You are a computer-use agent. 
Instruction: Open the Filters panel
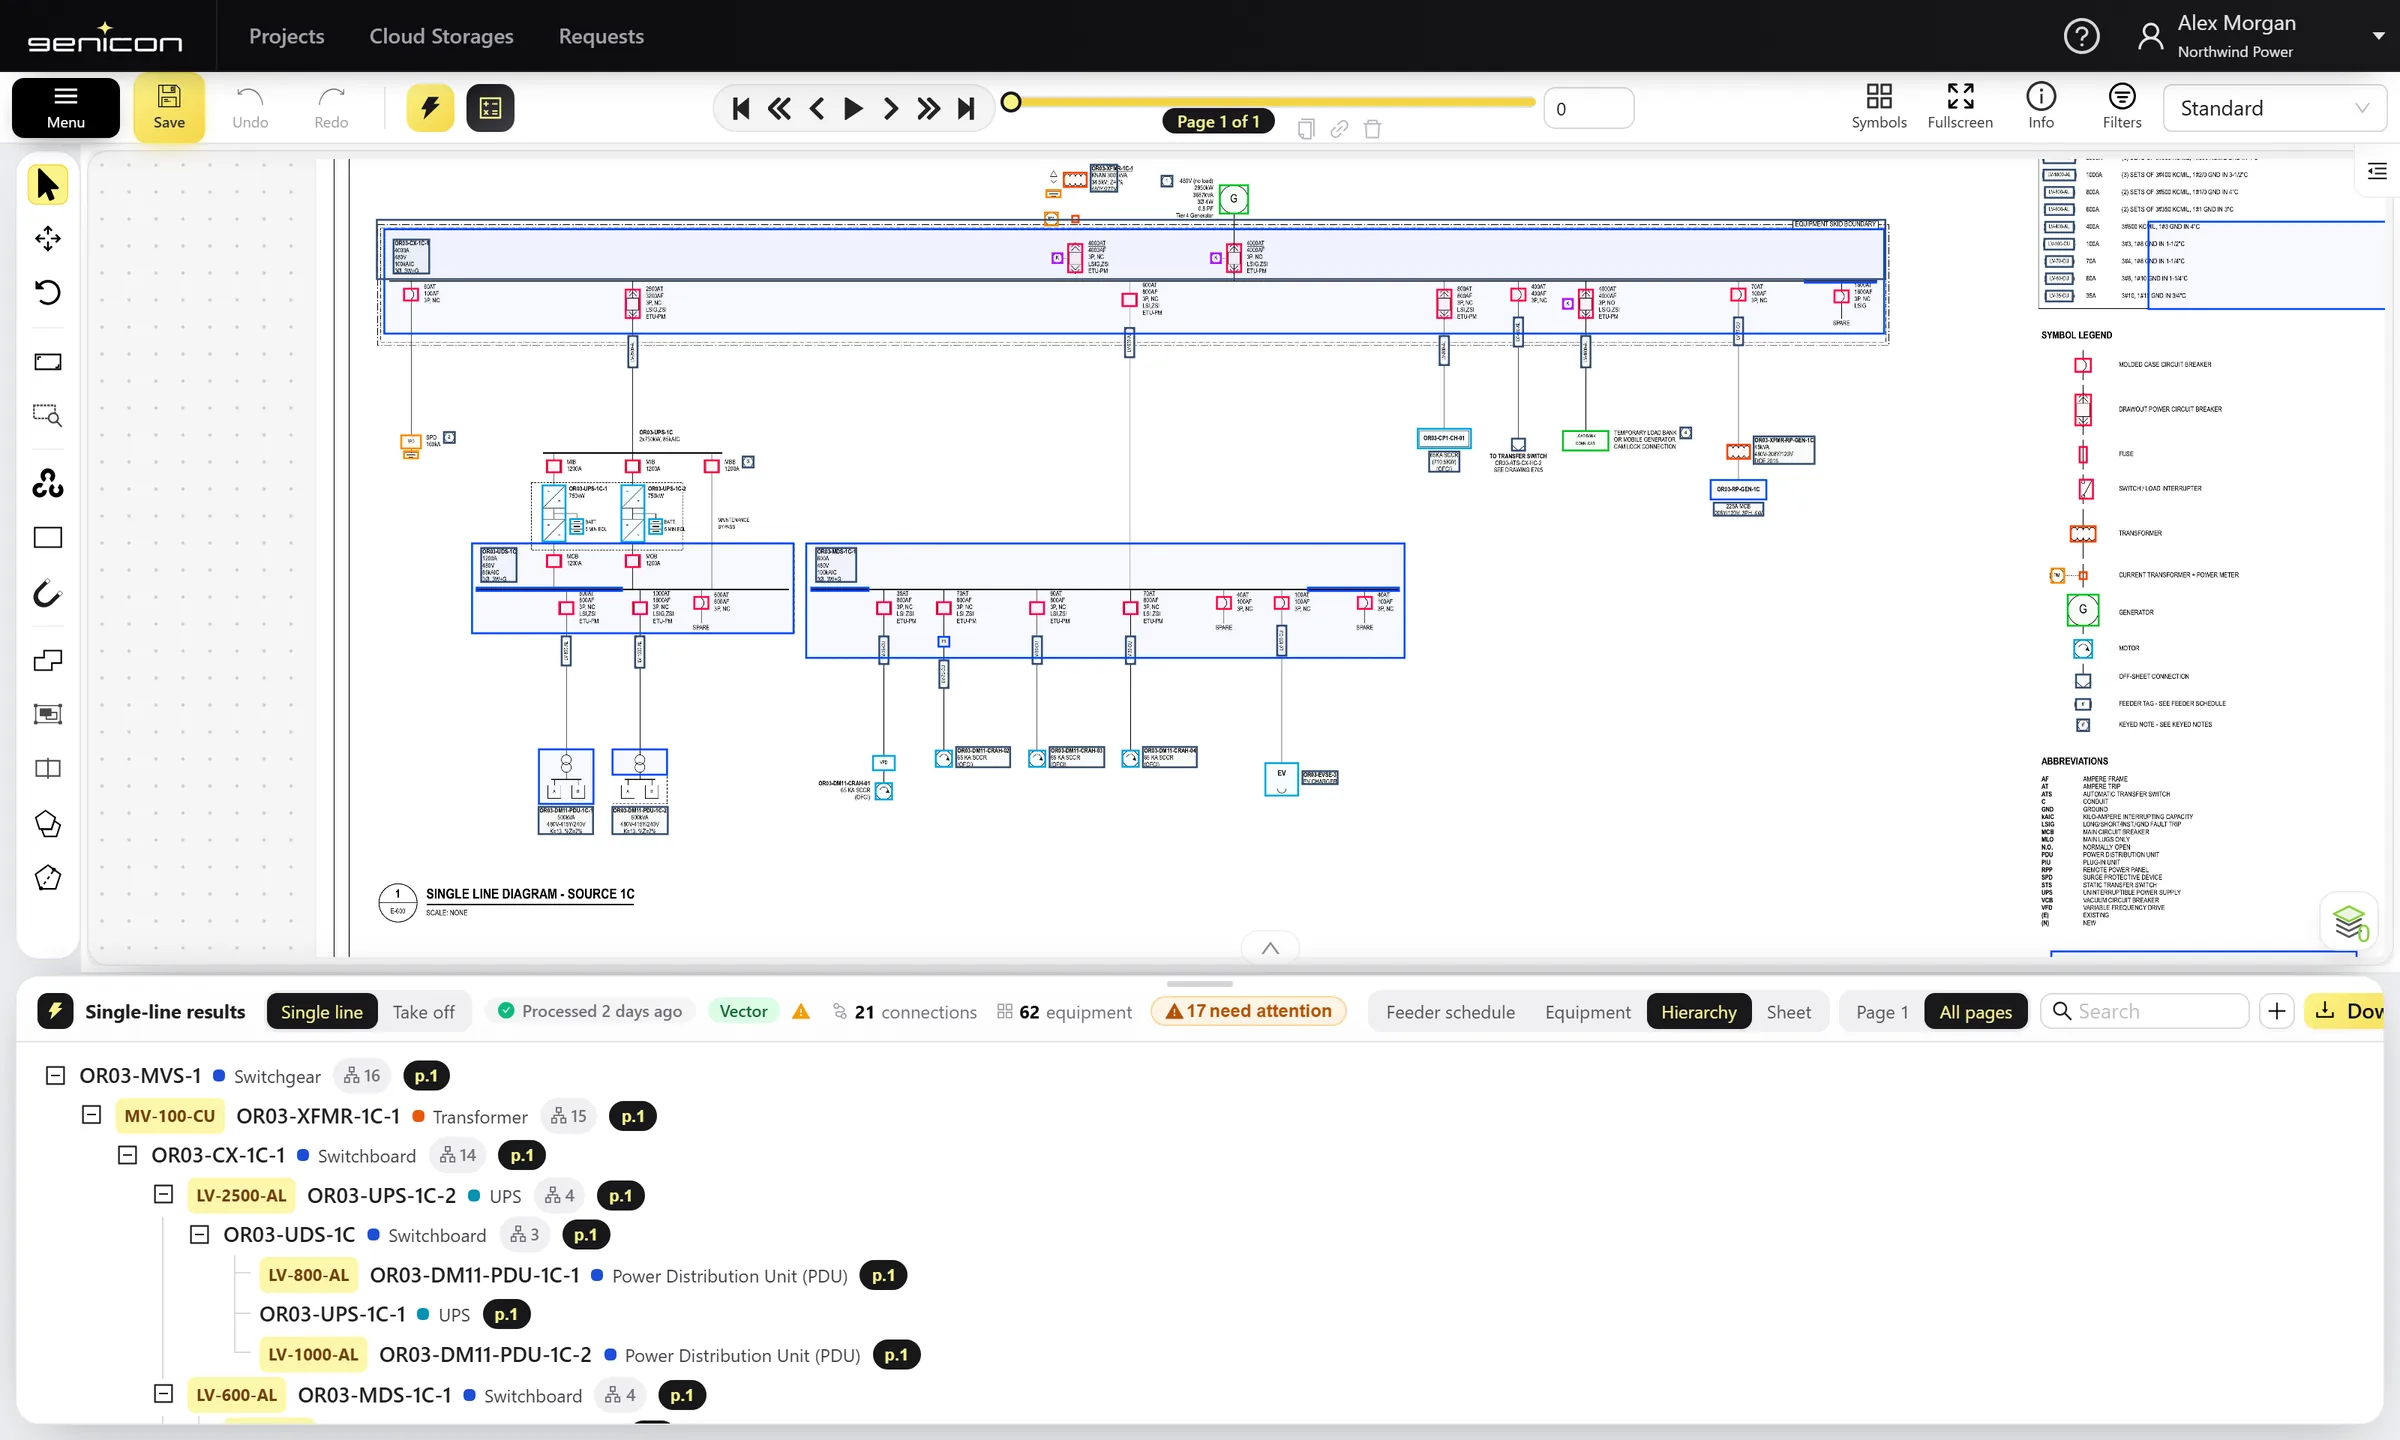(x=2121, y=106)
